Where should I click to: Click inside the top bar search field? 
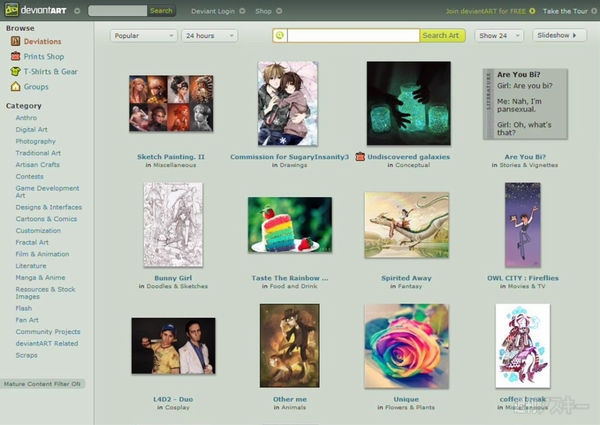[x=117, y=11]
